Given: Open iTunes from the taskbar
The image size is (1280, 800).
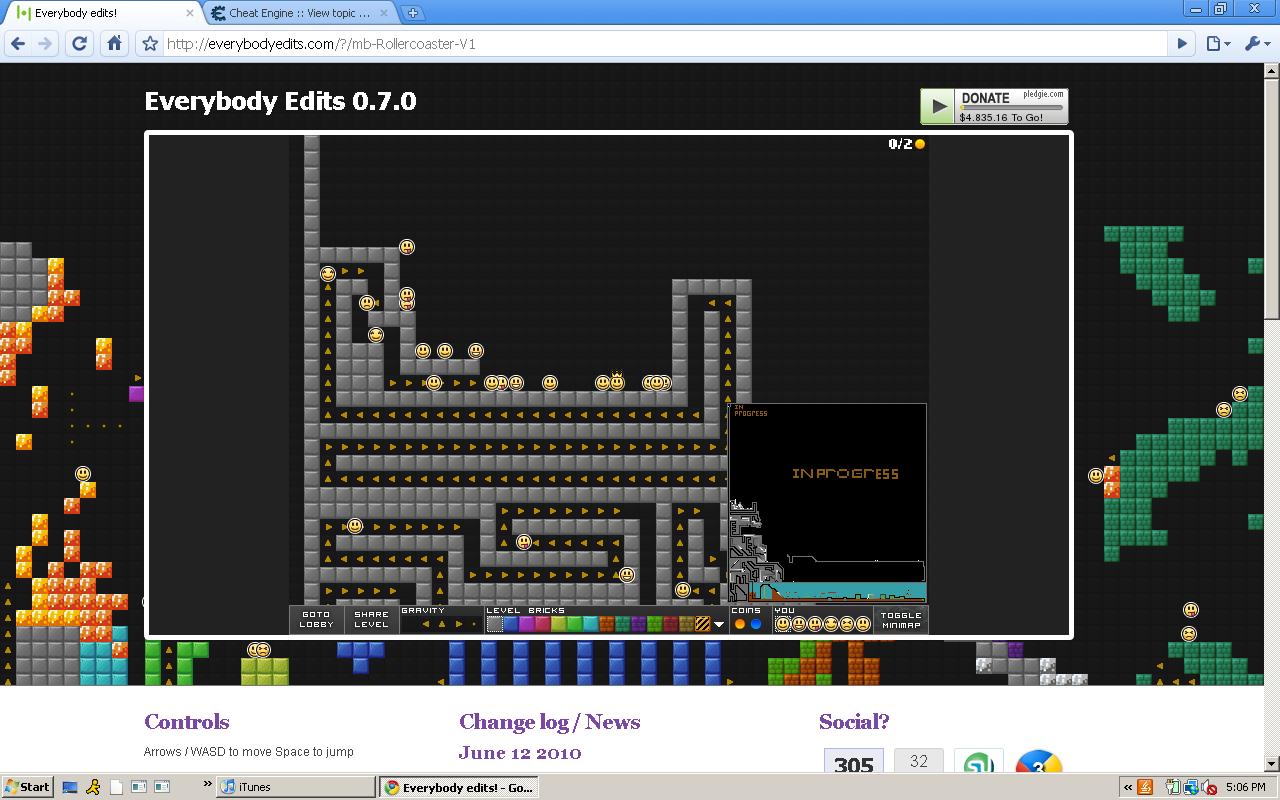Looking at the screenshot, I should point(296,787).
